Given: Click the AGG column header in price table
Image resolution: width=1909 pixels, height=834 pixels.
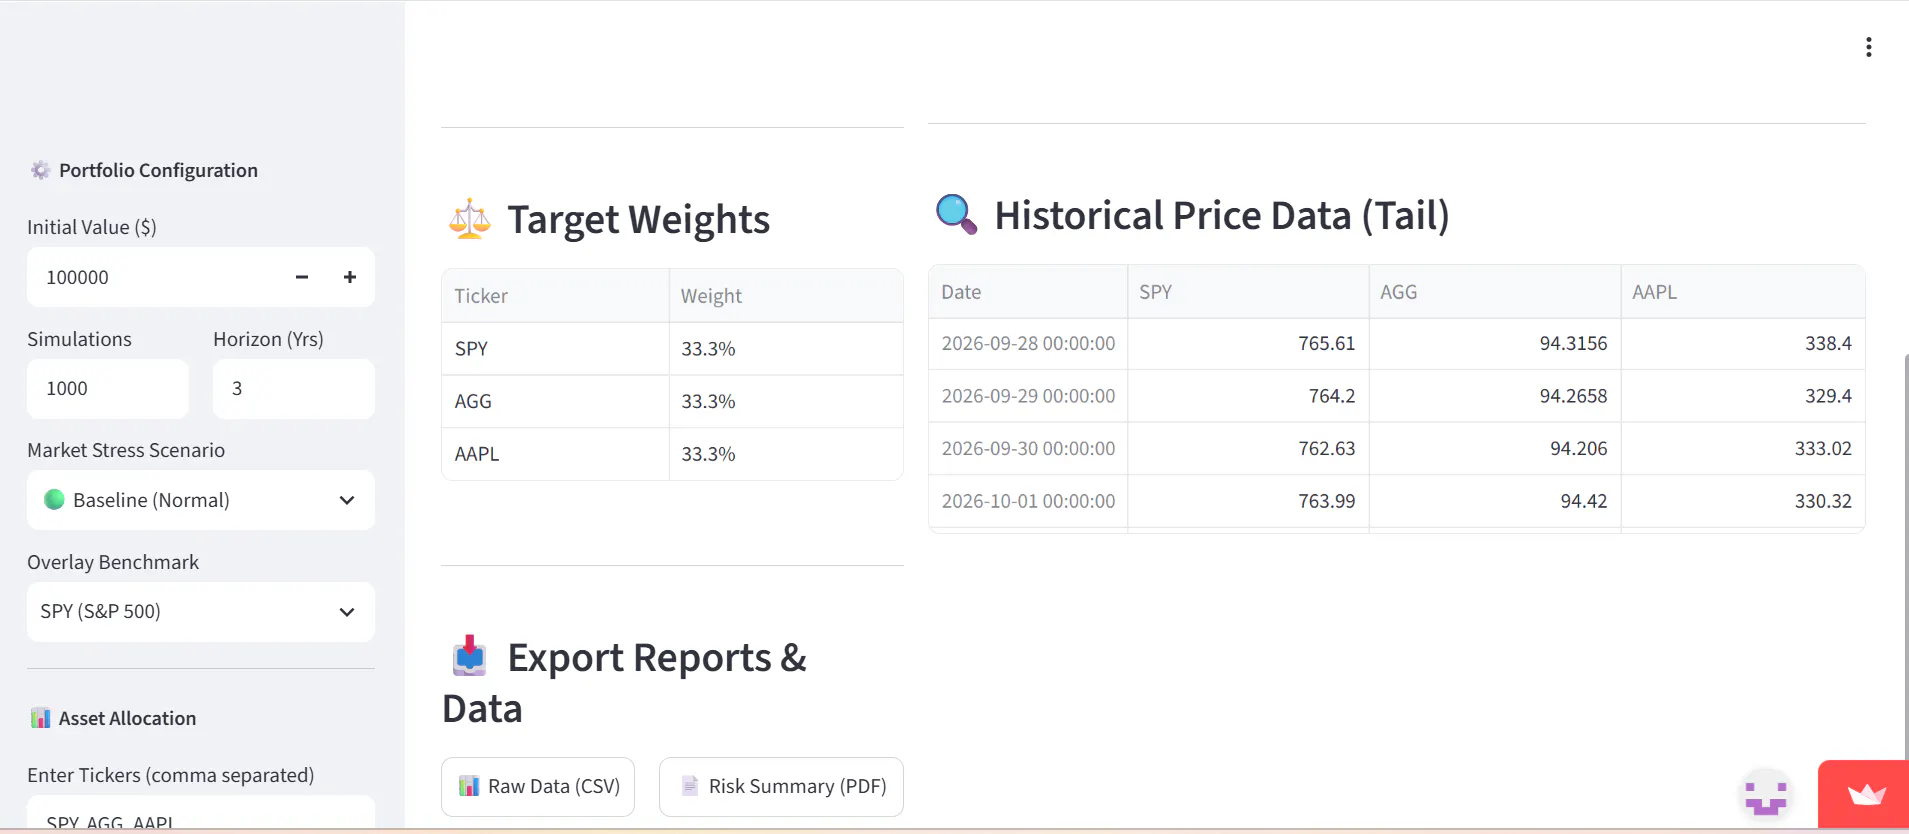Looking at the screenshot, I should pos(1495,292).
